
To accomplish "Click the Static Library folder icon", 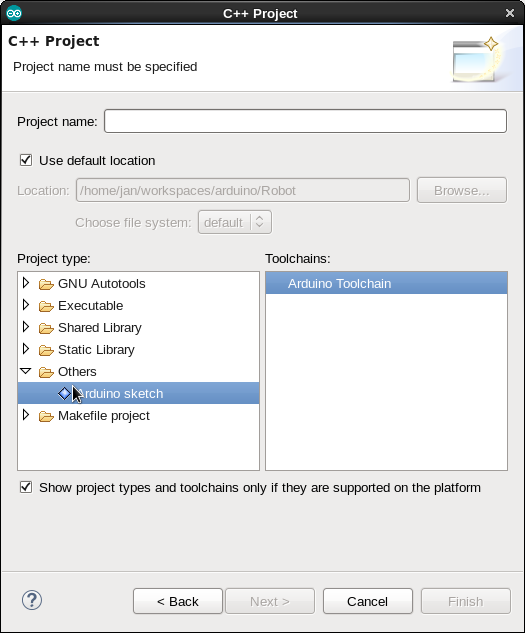I will click(46, 350).
